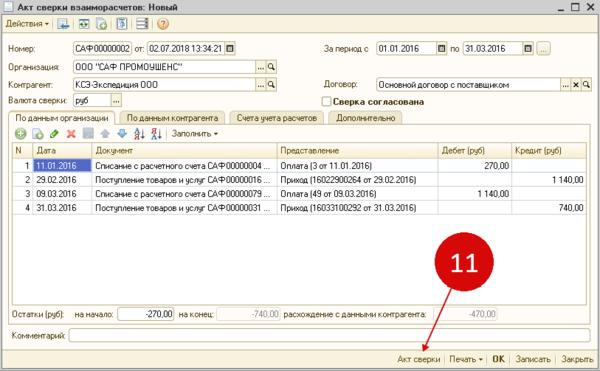
Task: Click the Записать button
Action: point(533,359)
